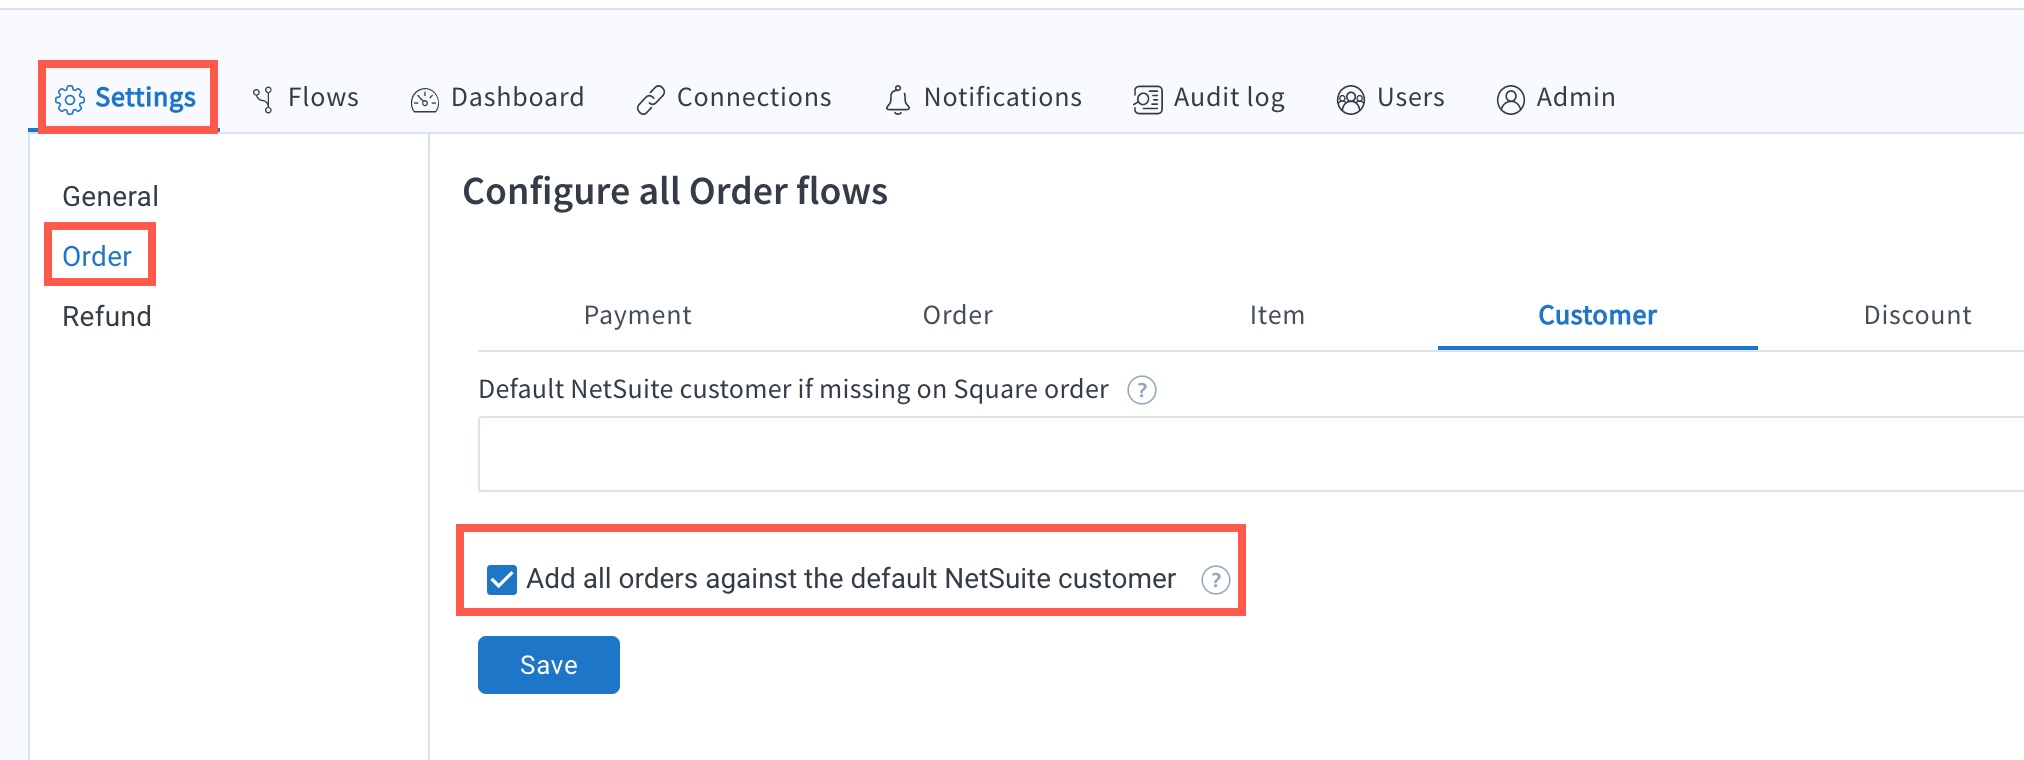Click the Admin person icon
Image resolution: width=2024 pixels, height=760 pixels.
[x=1511, y=100]
